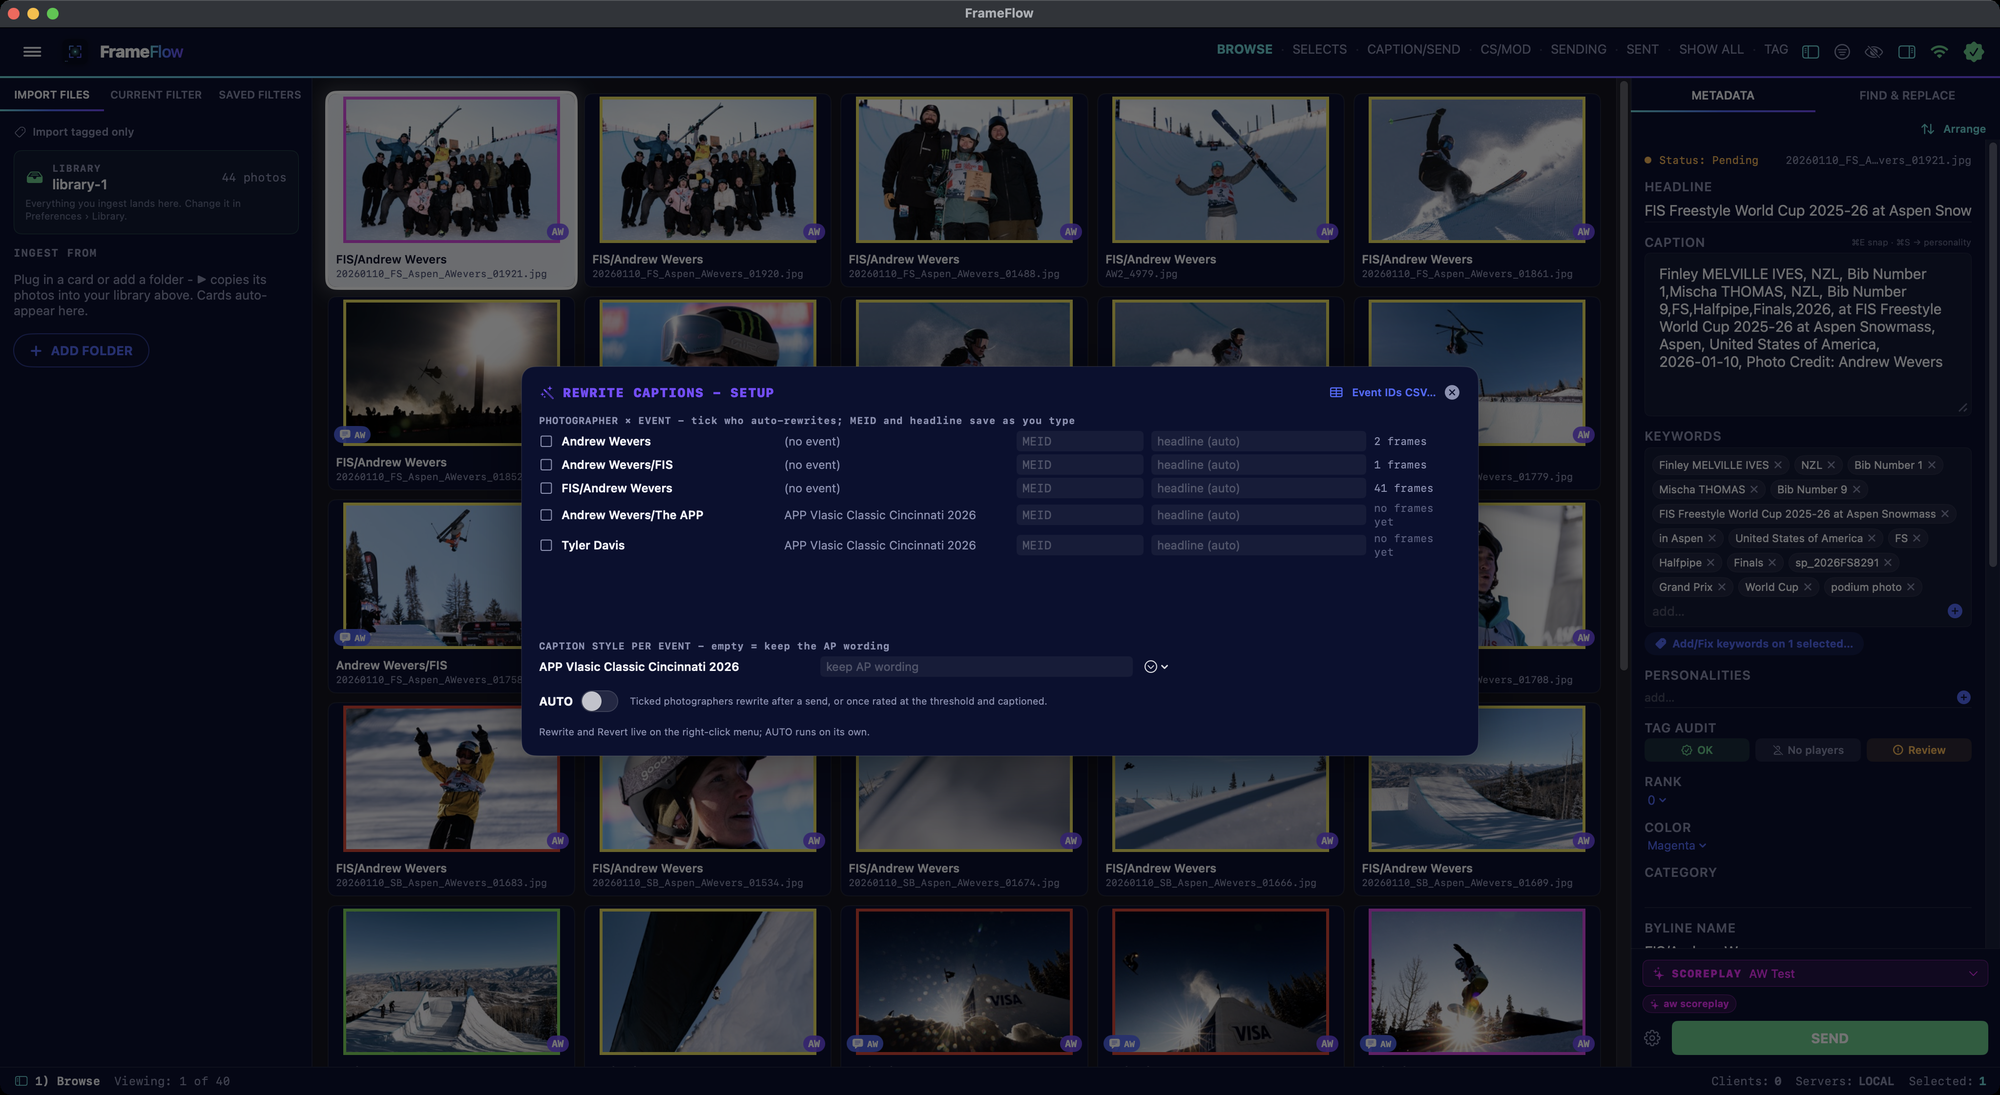Remove the NZL keyword tag
2000x1095 pixels.
pyautogui.click(x=1831, y=465)
